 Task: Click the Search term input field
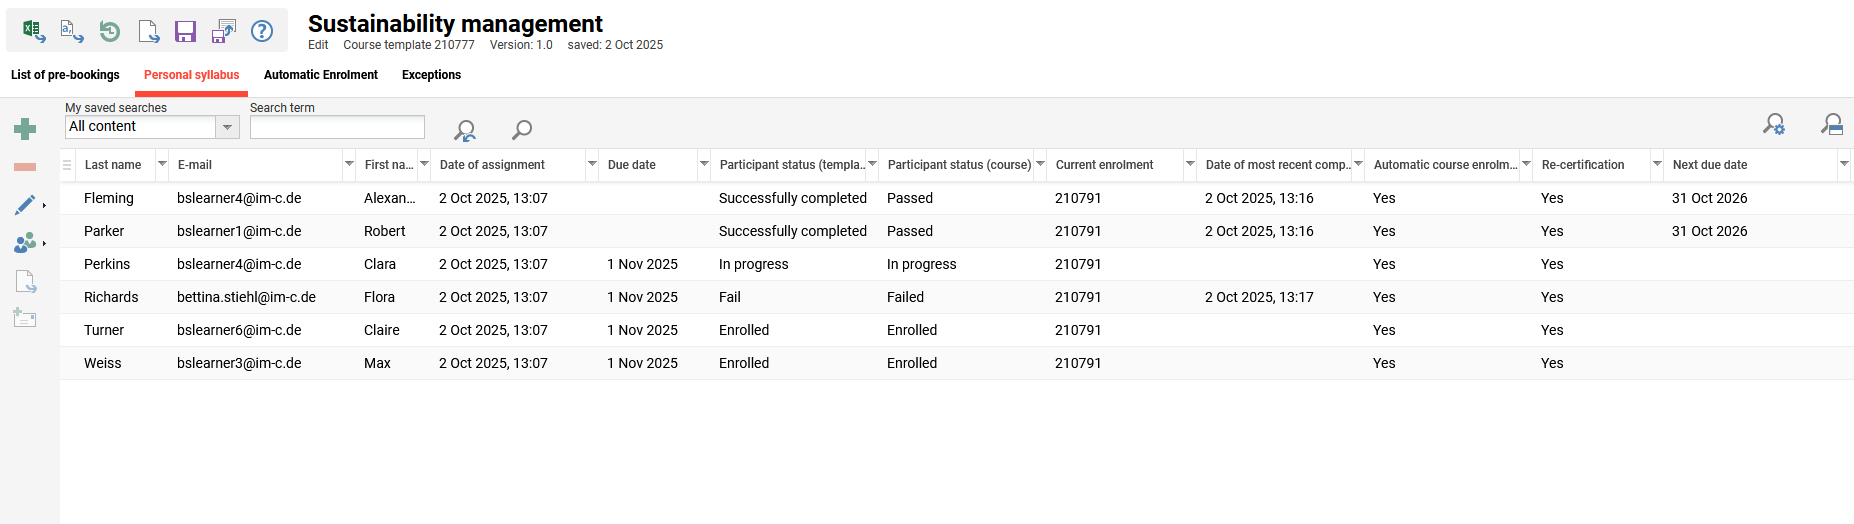(x=337, y=127)
